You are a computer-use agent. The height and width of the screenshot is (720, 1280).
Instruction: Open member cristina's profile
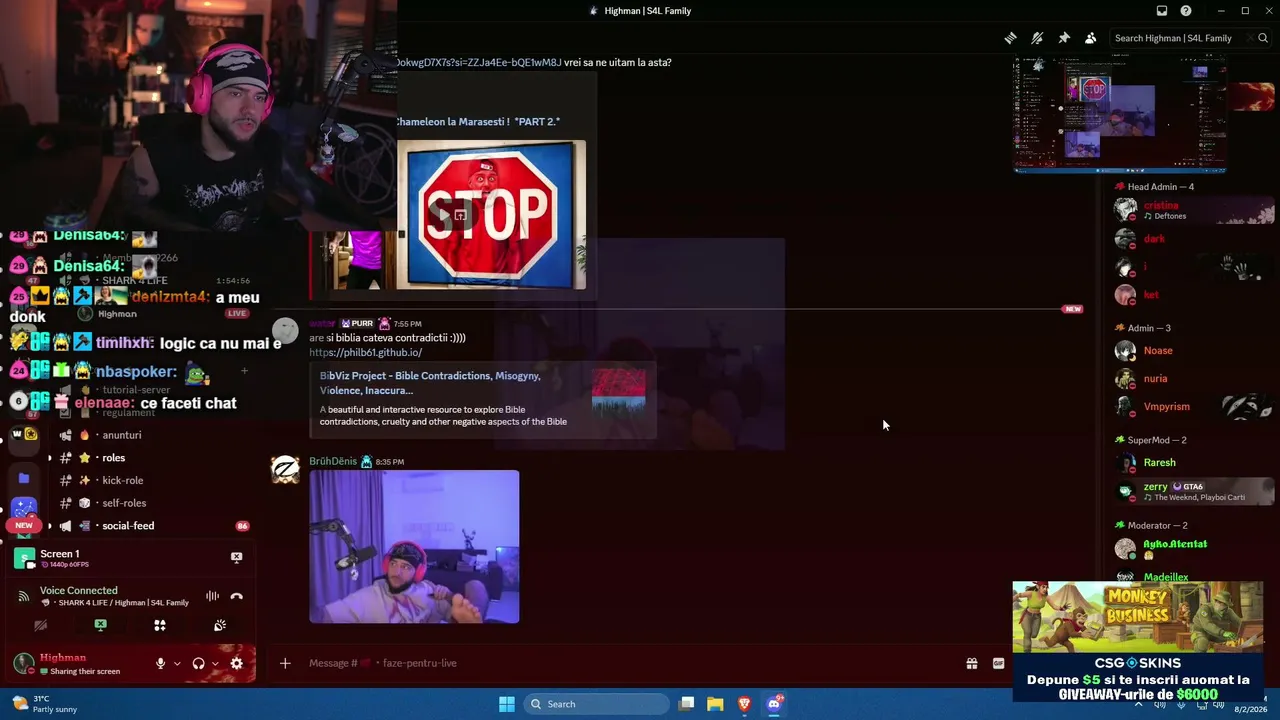[1194, 210]
